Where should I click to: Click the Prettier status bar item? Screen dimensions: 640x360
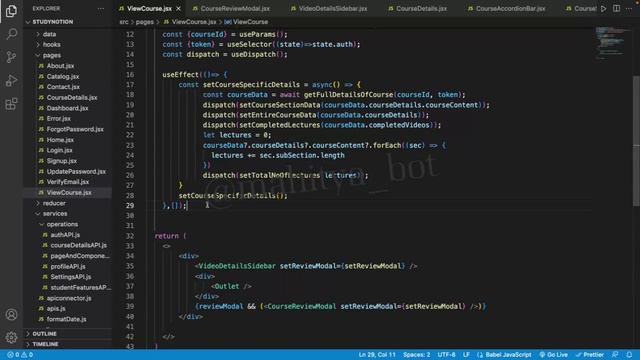click(x=589, y=355)
